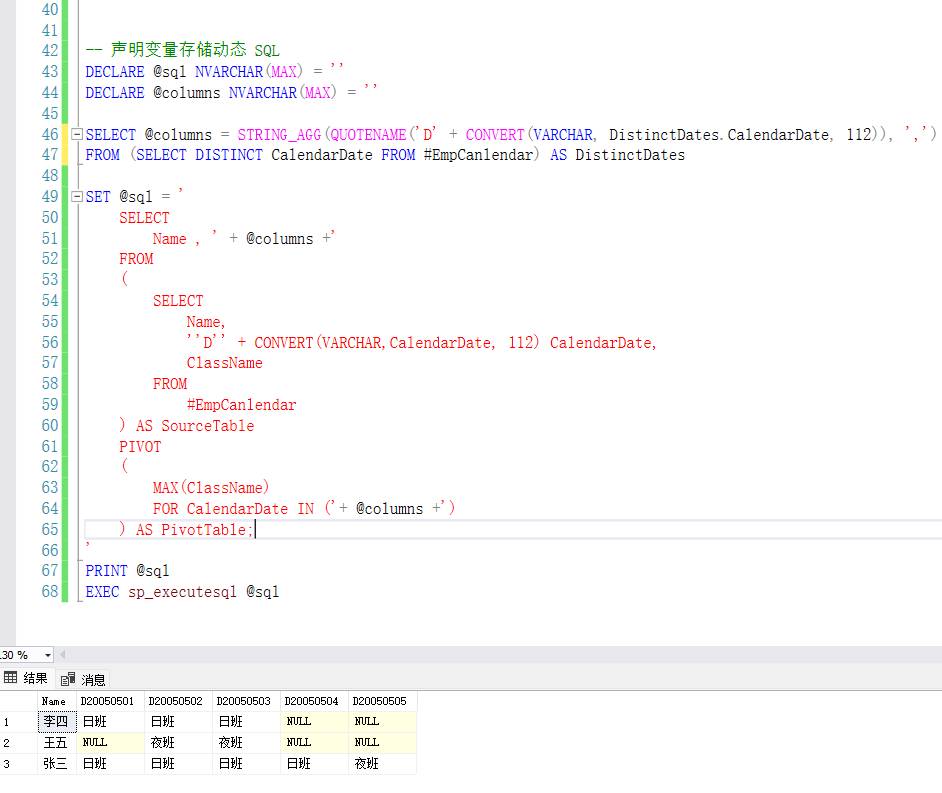The image size is (942, 793).
Task: Click 李四's NULL cell under D20050504
Action: [314, 722]
